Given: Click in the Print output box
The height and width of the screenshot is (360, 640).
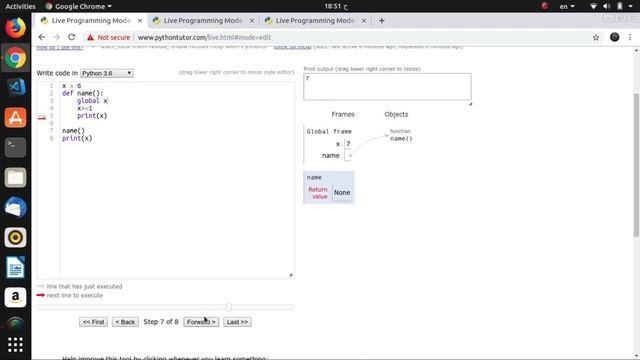Looking at the screenshot, I should tap(387, 87).
